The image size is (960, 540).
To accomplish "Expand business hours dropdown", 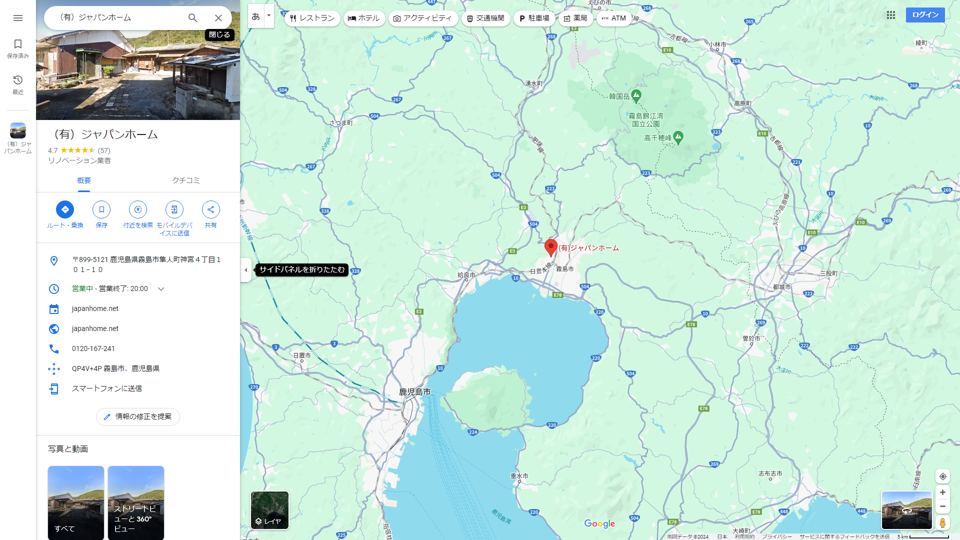I will [161, 289].
